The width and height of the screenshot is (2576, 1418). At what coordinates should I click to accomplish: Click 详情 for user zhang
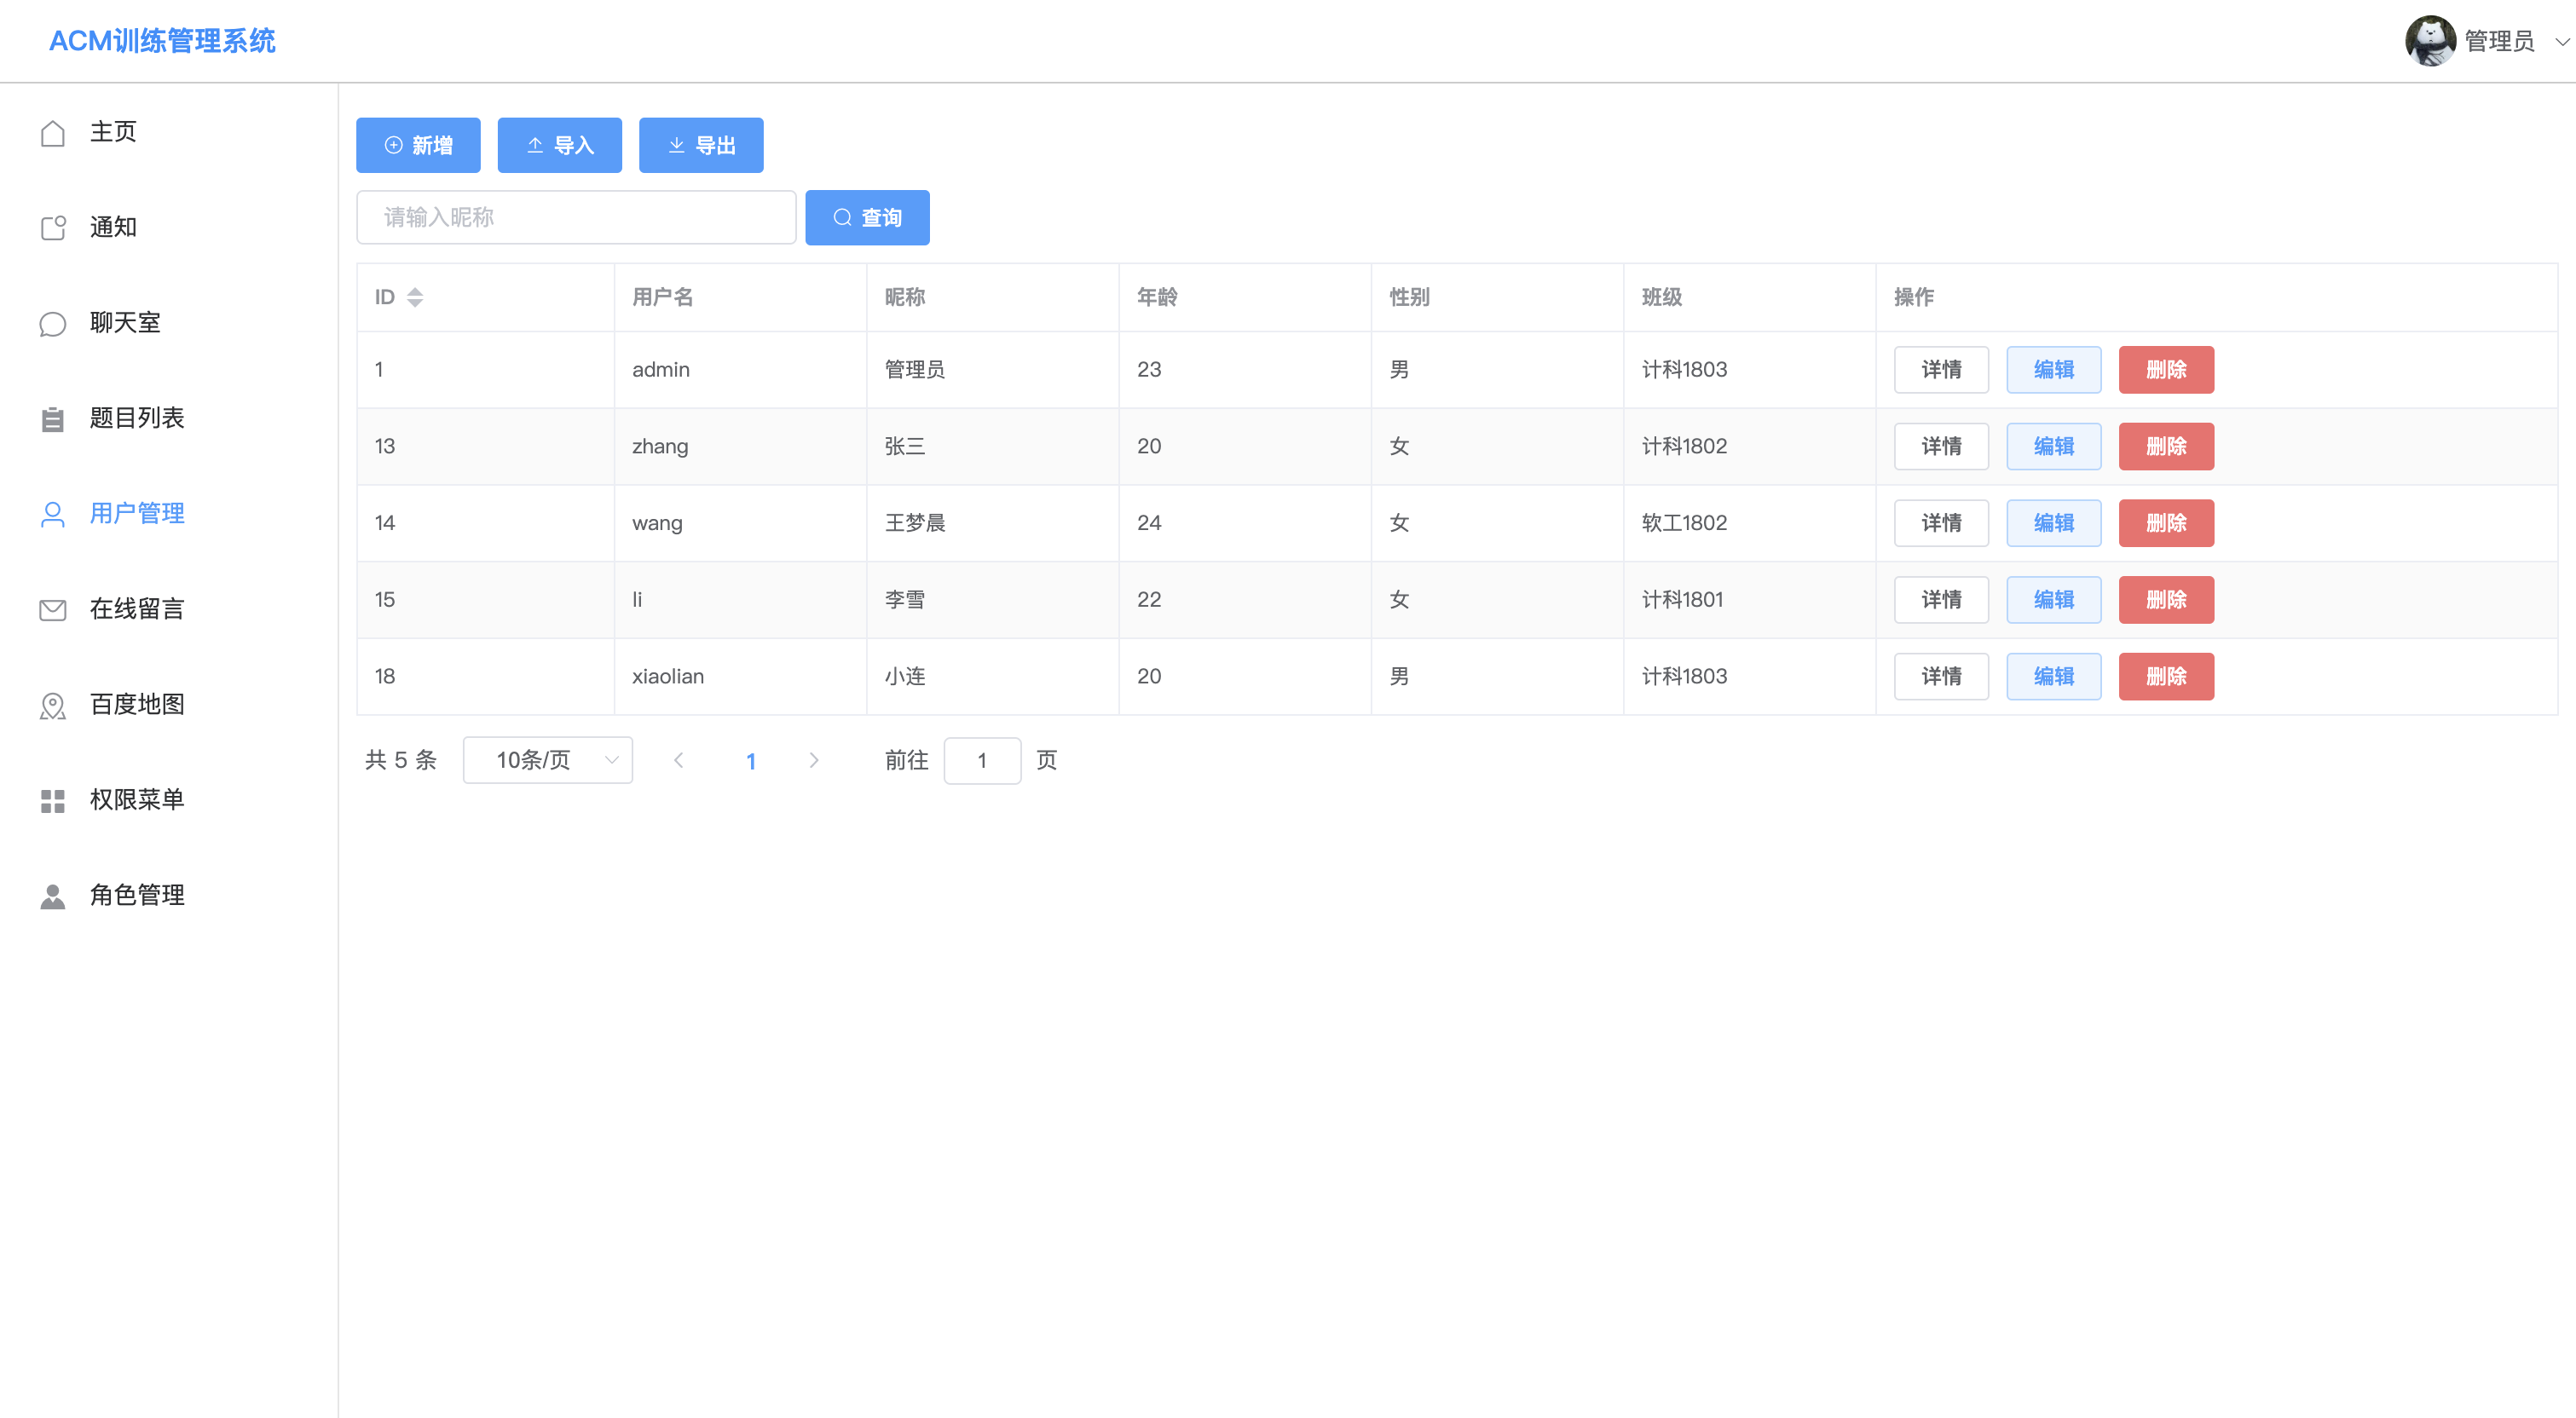(1940, 446)
